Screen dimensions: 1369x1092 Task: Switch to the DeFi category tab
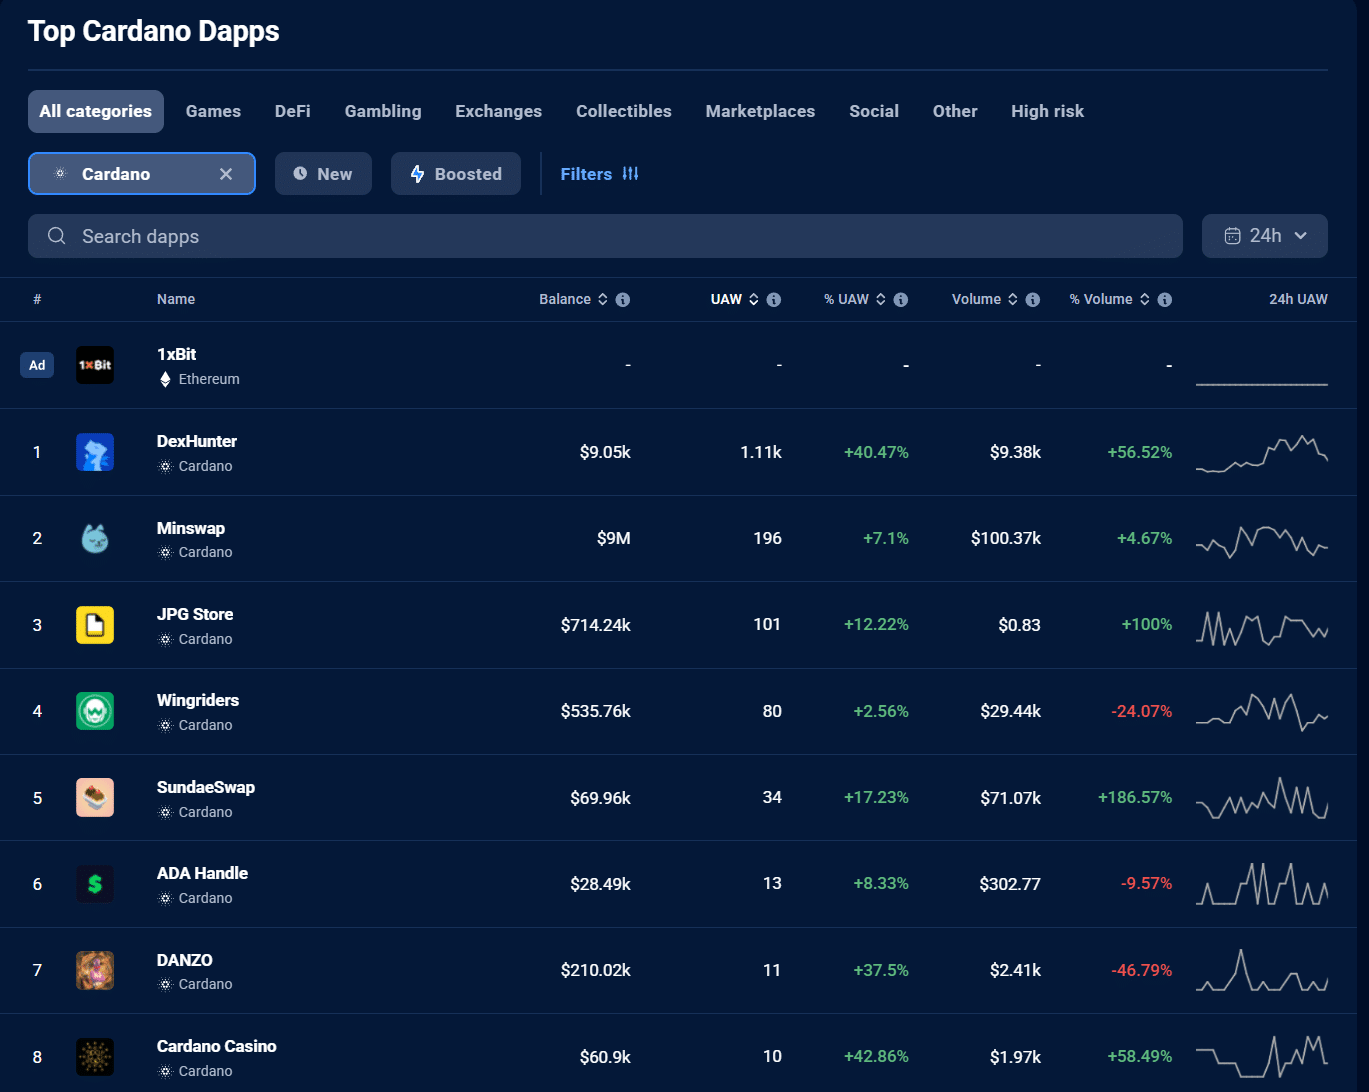tap(293, 111)
